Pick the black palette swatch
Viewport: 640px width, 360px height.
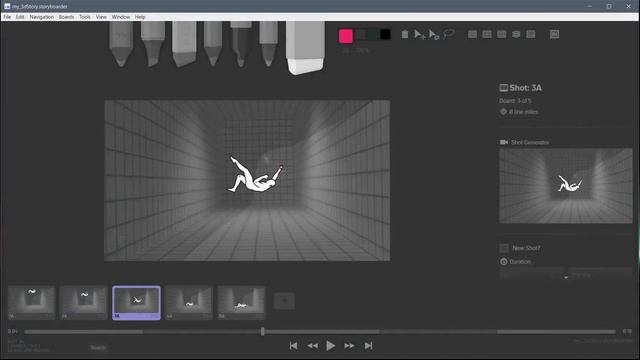[385, 35]
